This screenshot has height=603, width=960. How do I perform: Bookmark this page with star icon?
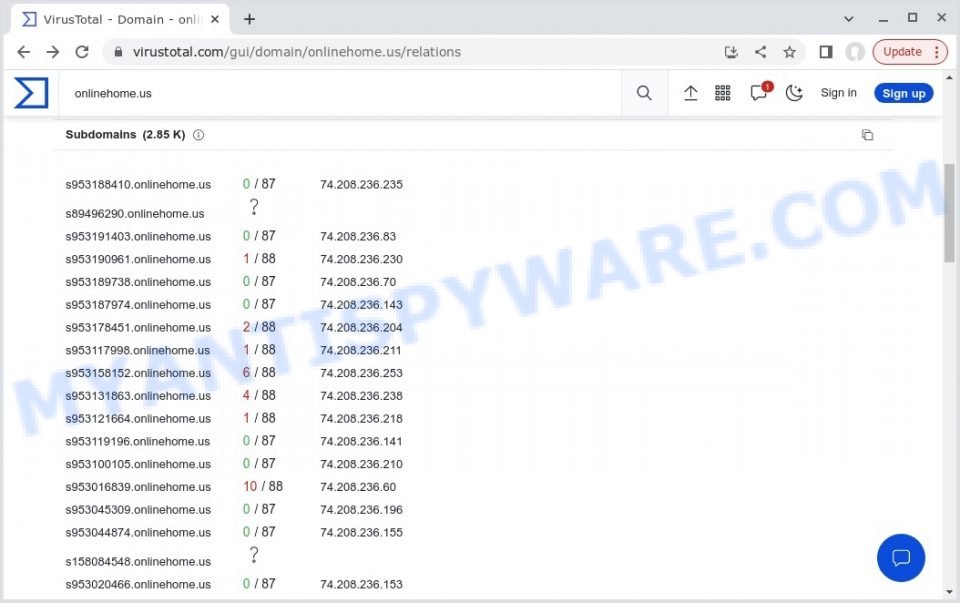[x=790, y=52]
